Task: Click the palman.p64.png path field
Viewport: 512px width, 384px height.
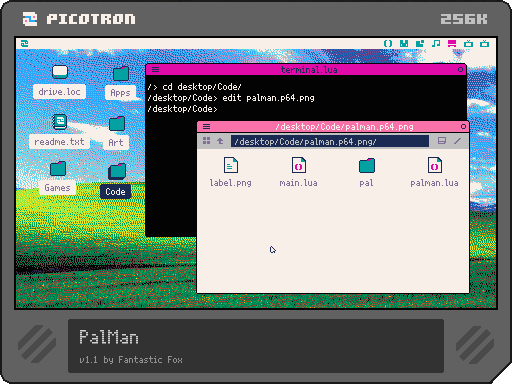Action: coord(330,141)
